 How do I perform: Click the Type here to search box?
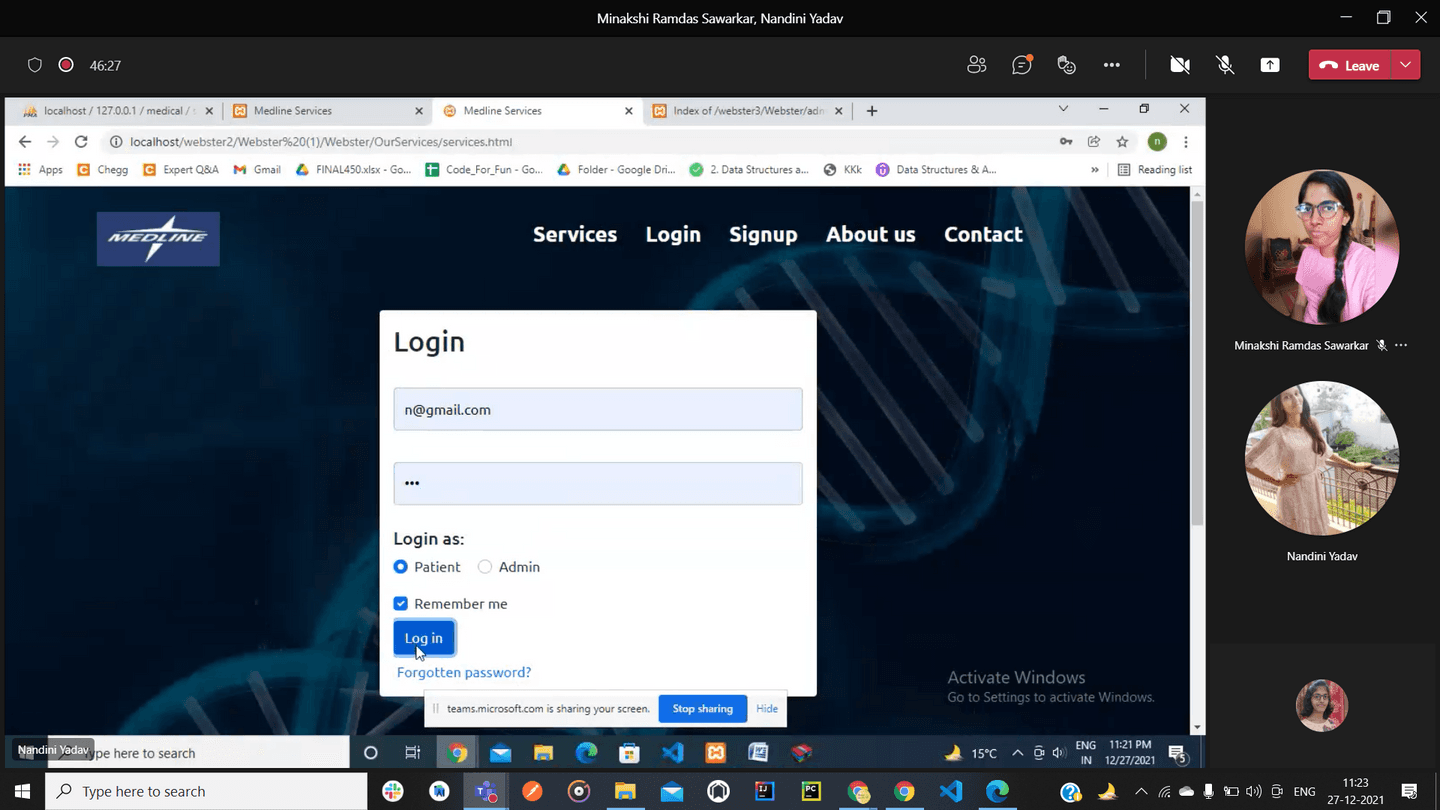207,791
